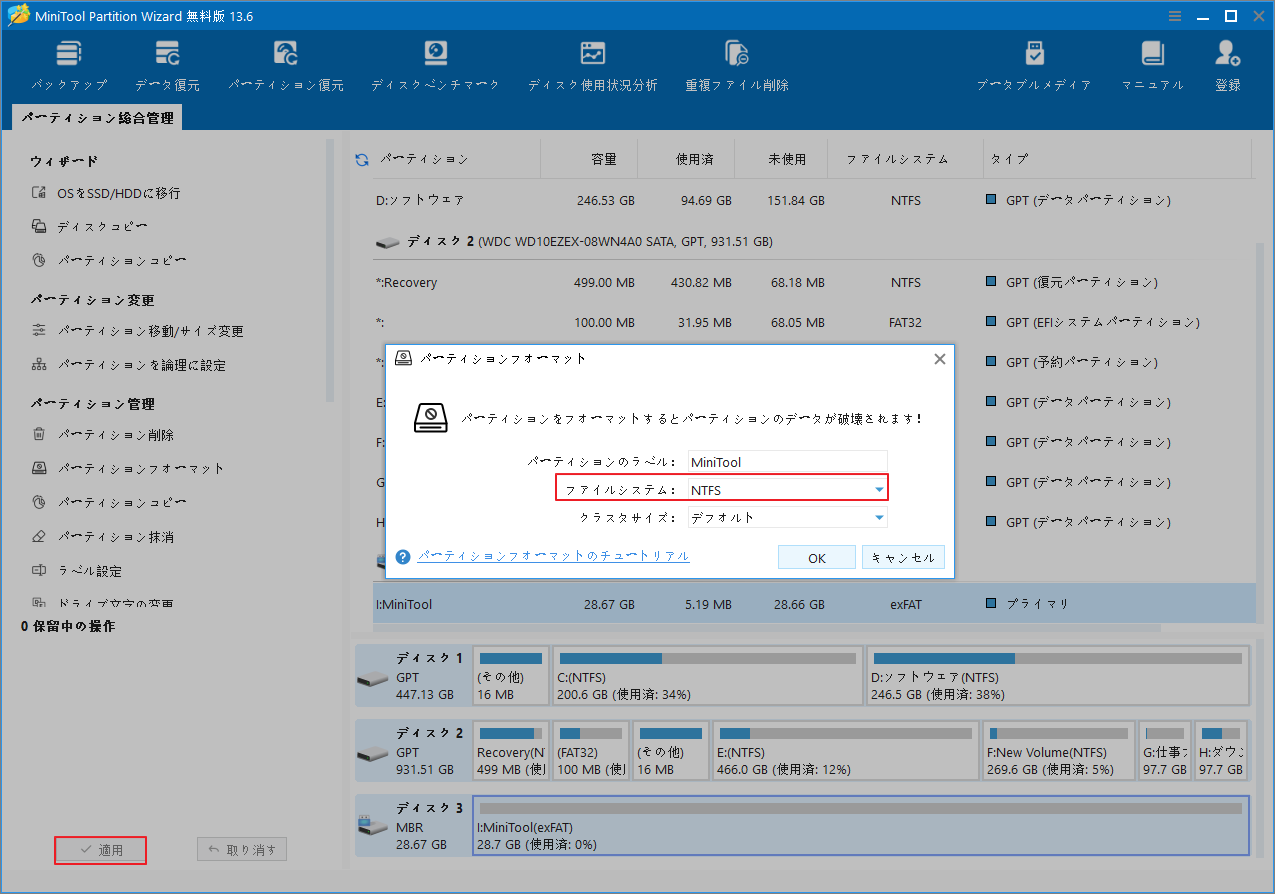Launch データ復元 (data recovery)

coord(166,62)
